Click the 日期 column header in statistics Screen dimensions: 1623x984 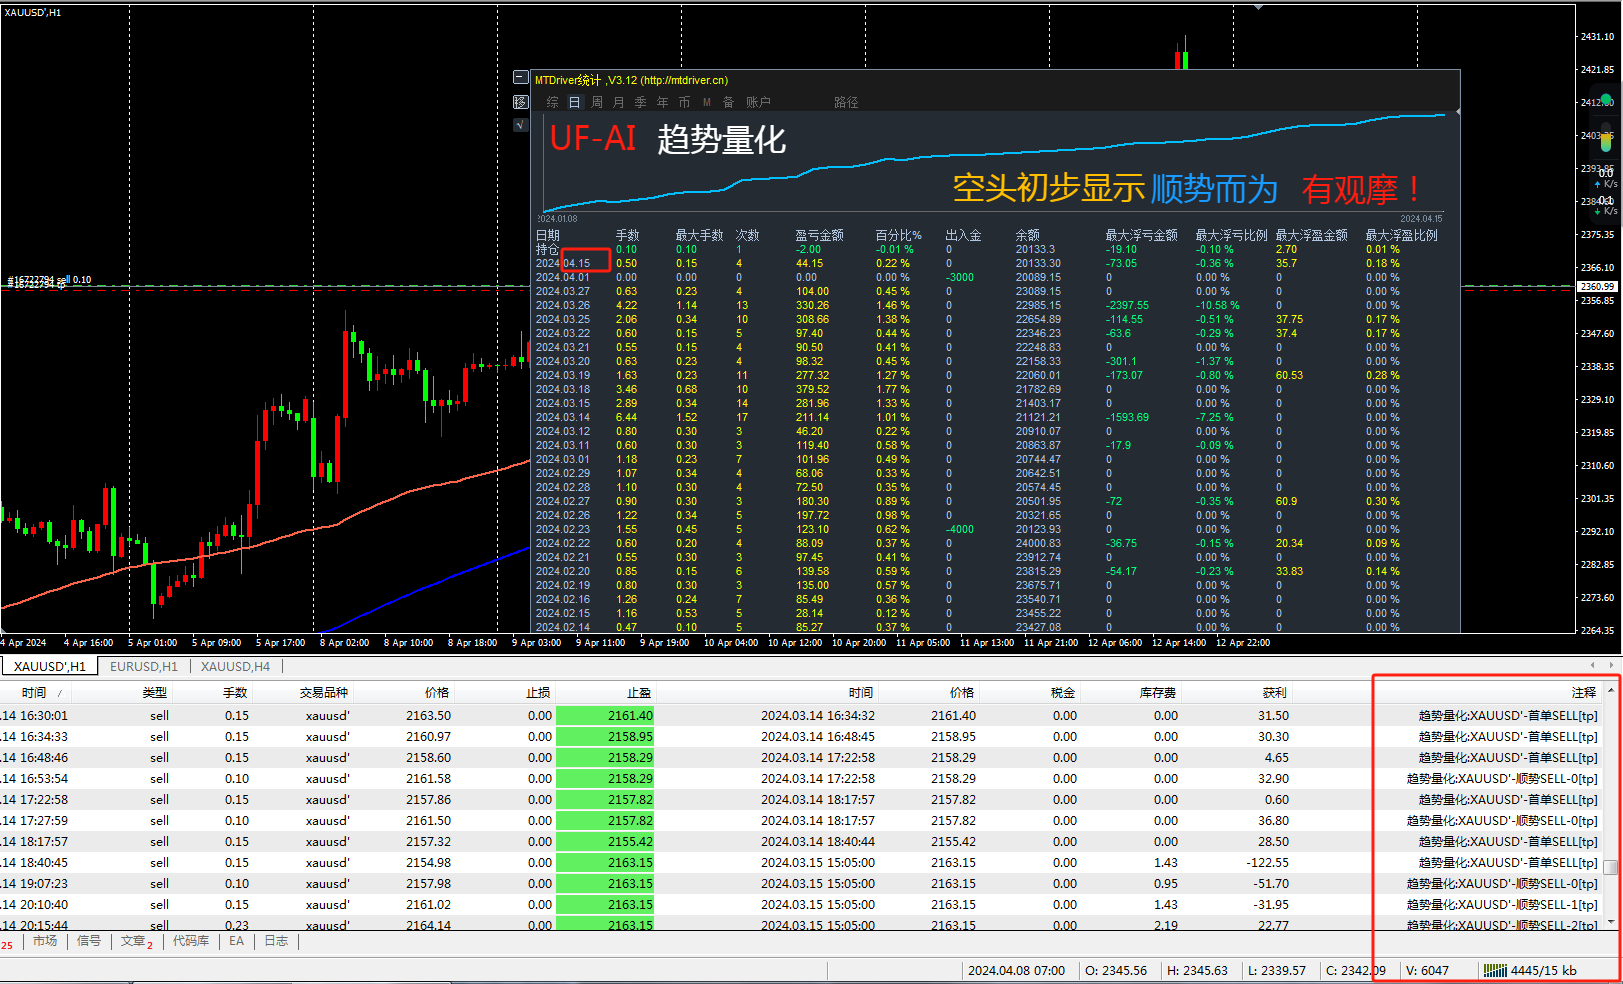point(547,235)
